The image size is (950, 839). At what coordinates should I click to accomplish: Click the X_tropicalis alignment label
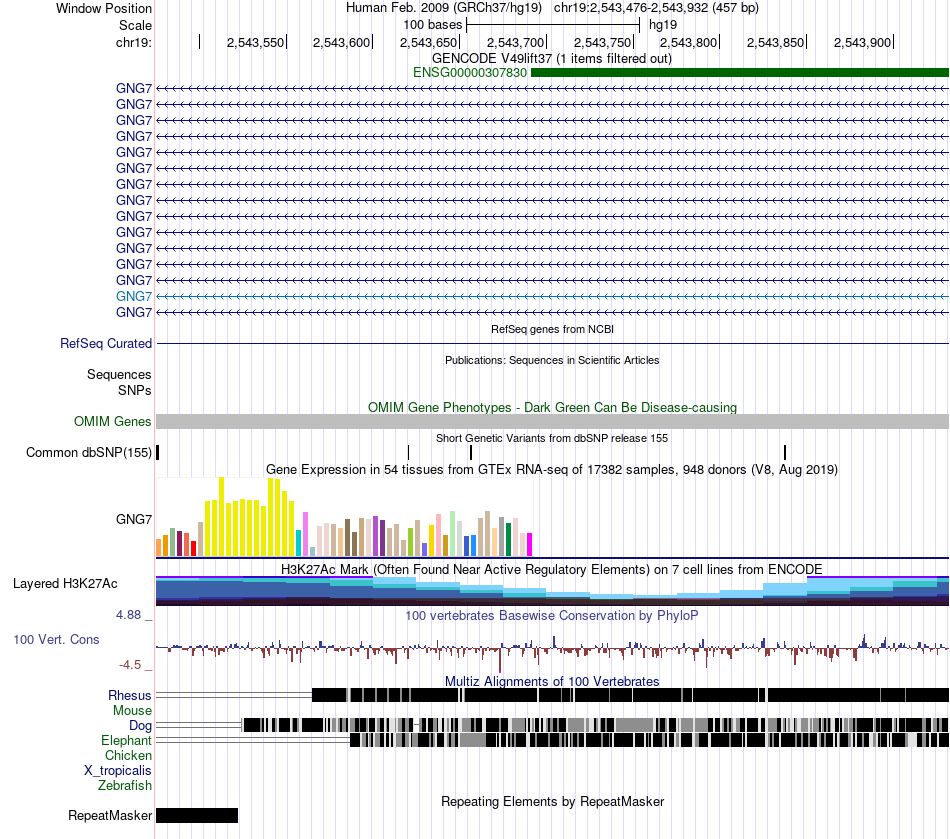[118, 771]
